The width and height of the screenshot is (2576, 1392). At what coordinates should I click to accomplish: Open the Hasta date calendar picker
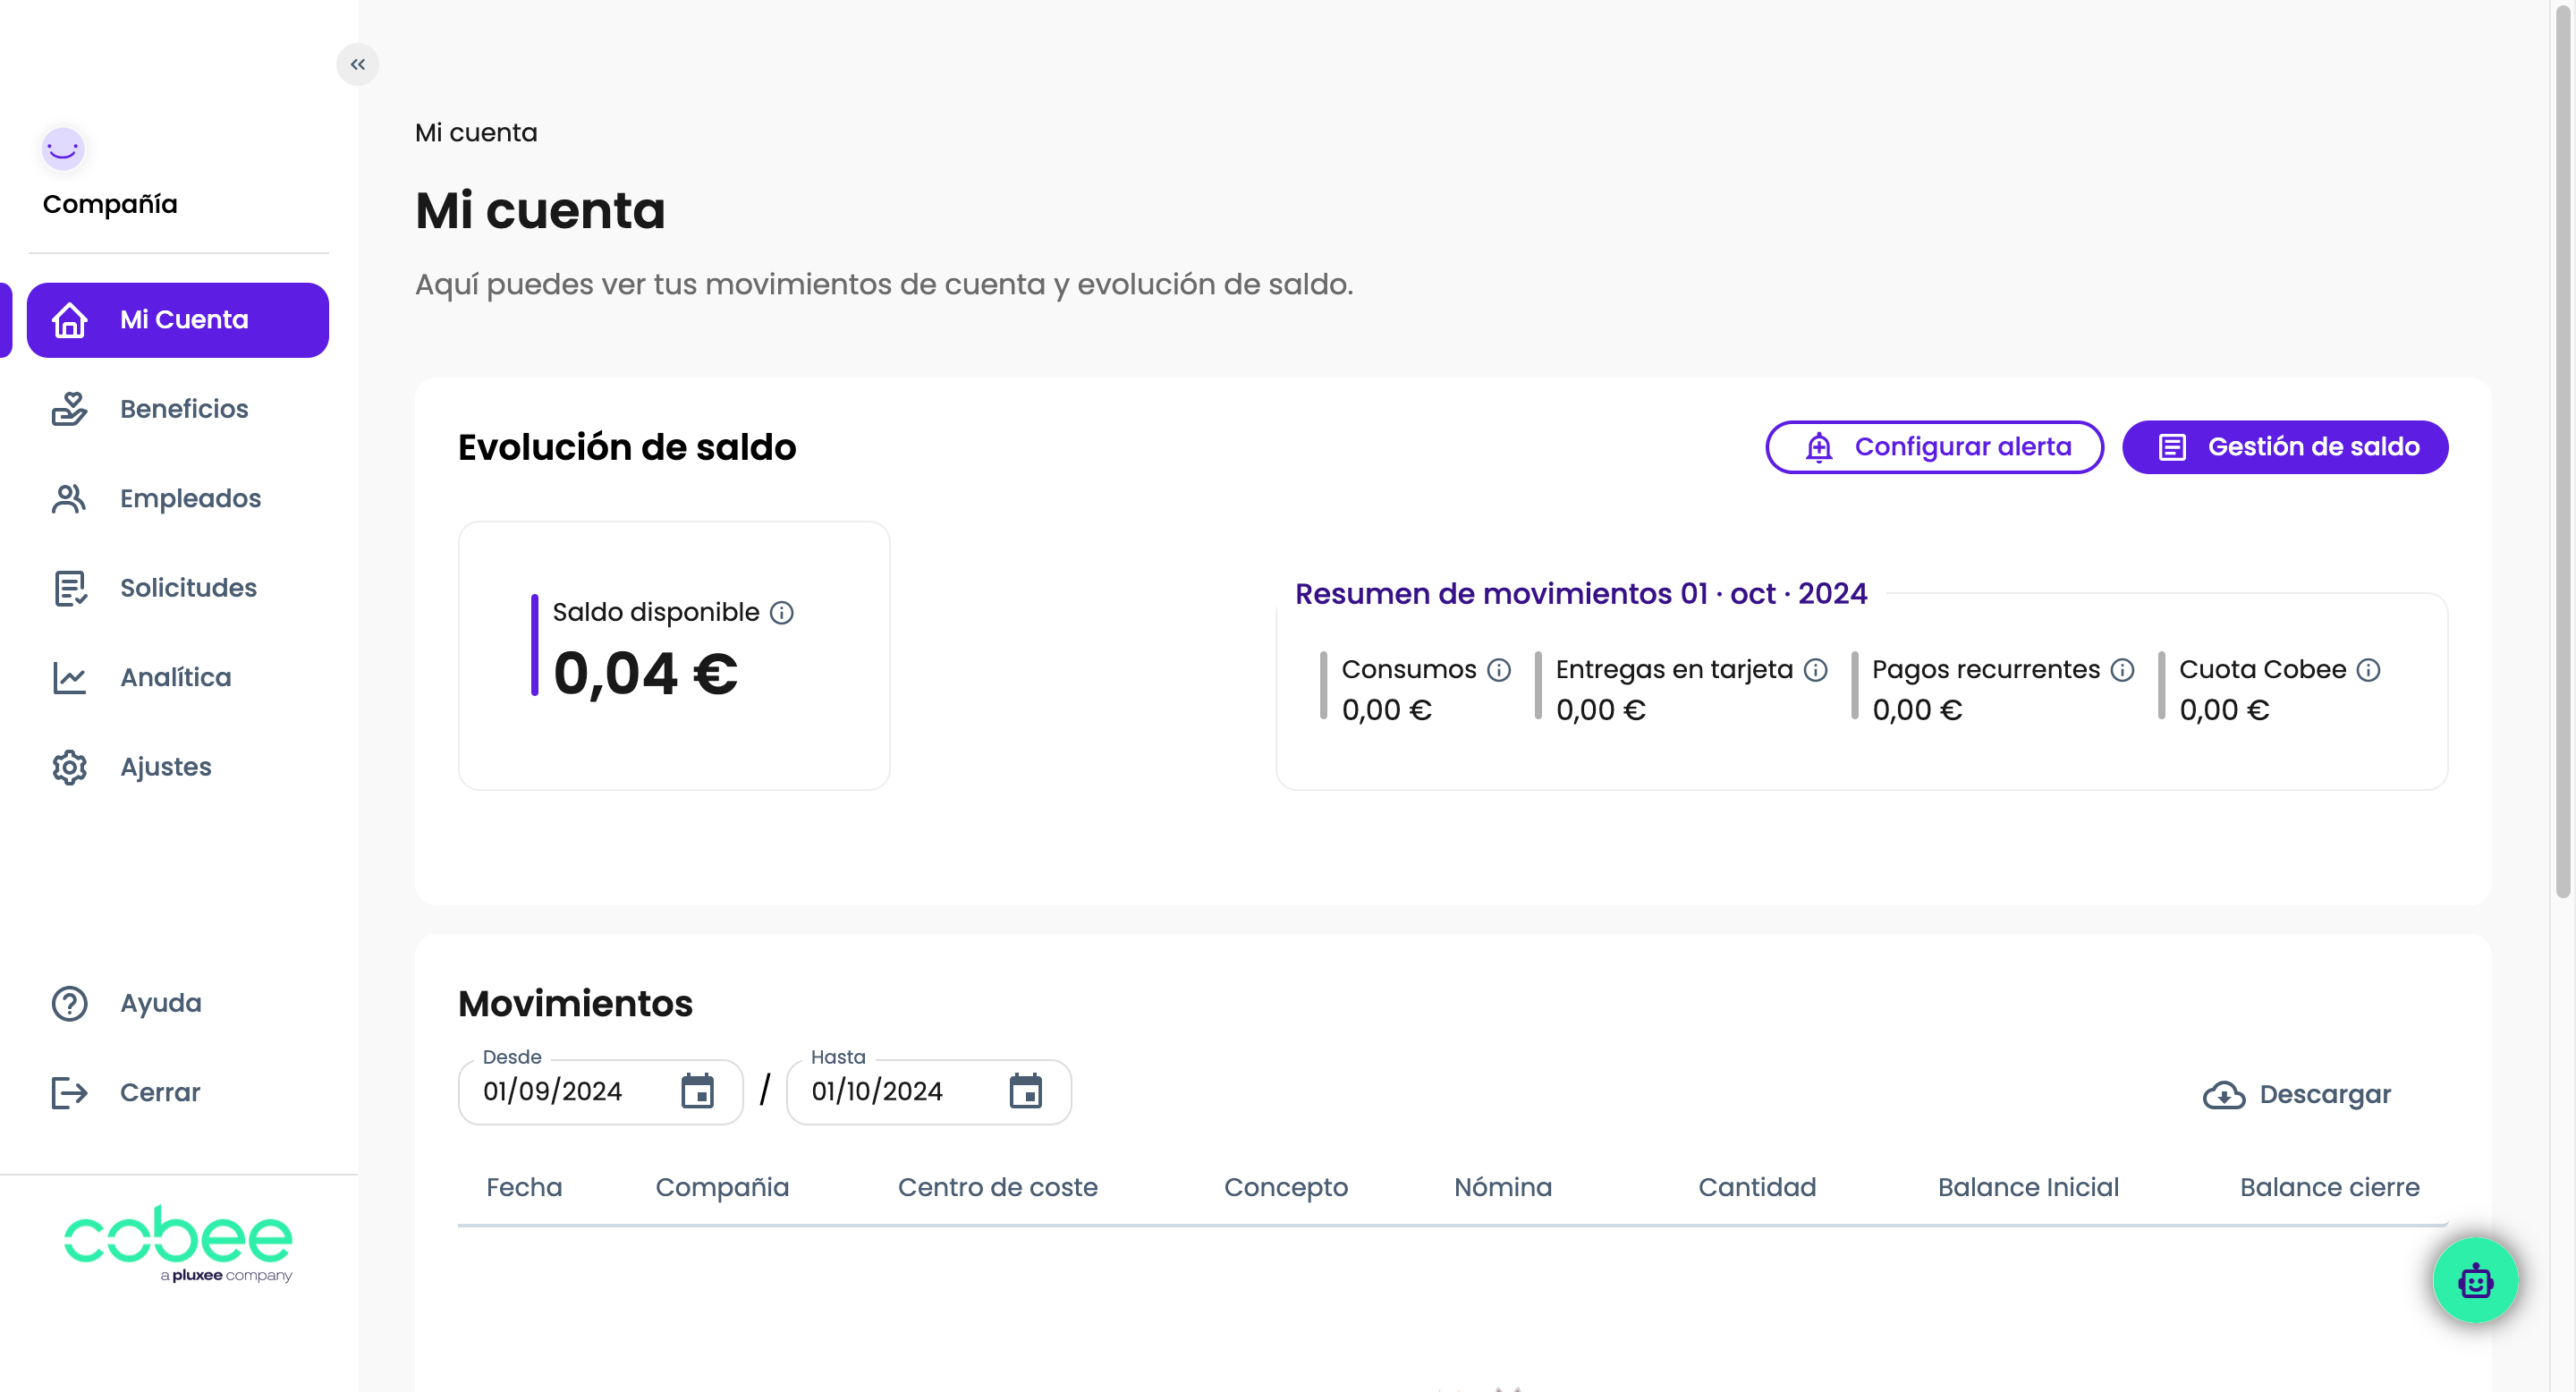click(x=1025, y=1091)
